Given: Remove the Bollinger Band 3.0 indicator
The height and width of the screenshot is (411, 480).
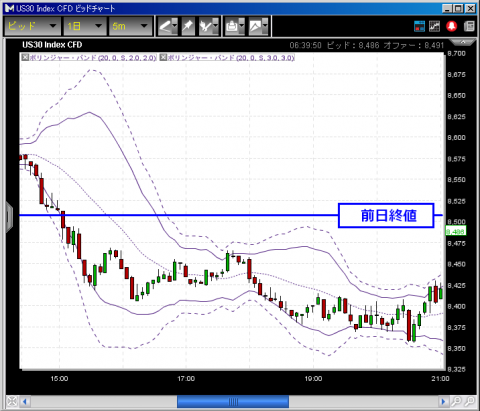Looking at the screenshot, I should point(163,57).
